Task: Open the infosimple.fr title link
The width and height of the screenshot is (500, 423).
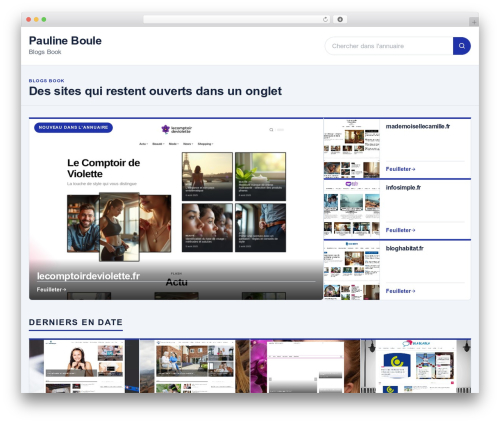Action: [403, 187]
